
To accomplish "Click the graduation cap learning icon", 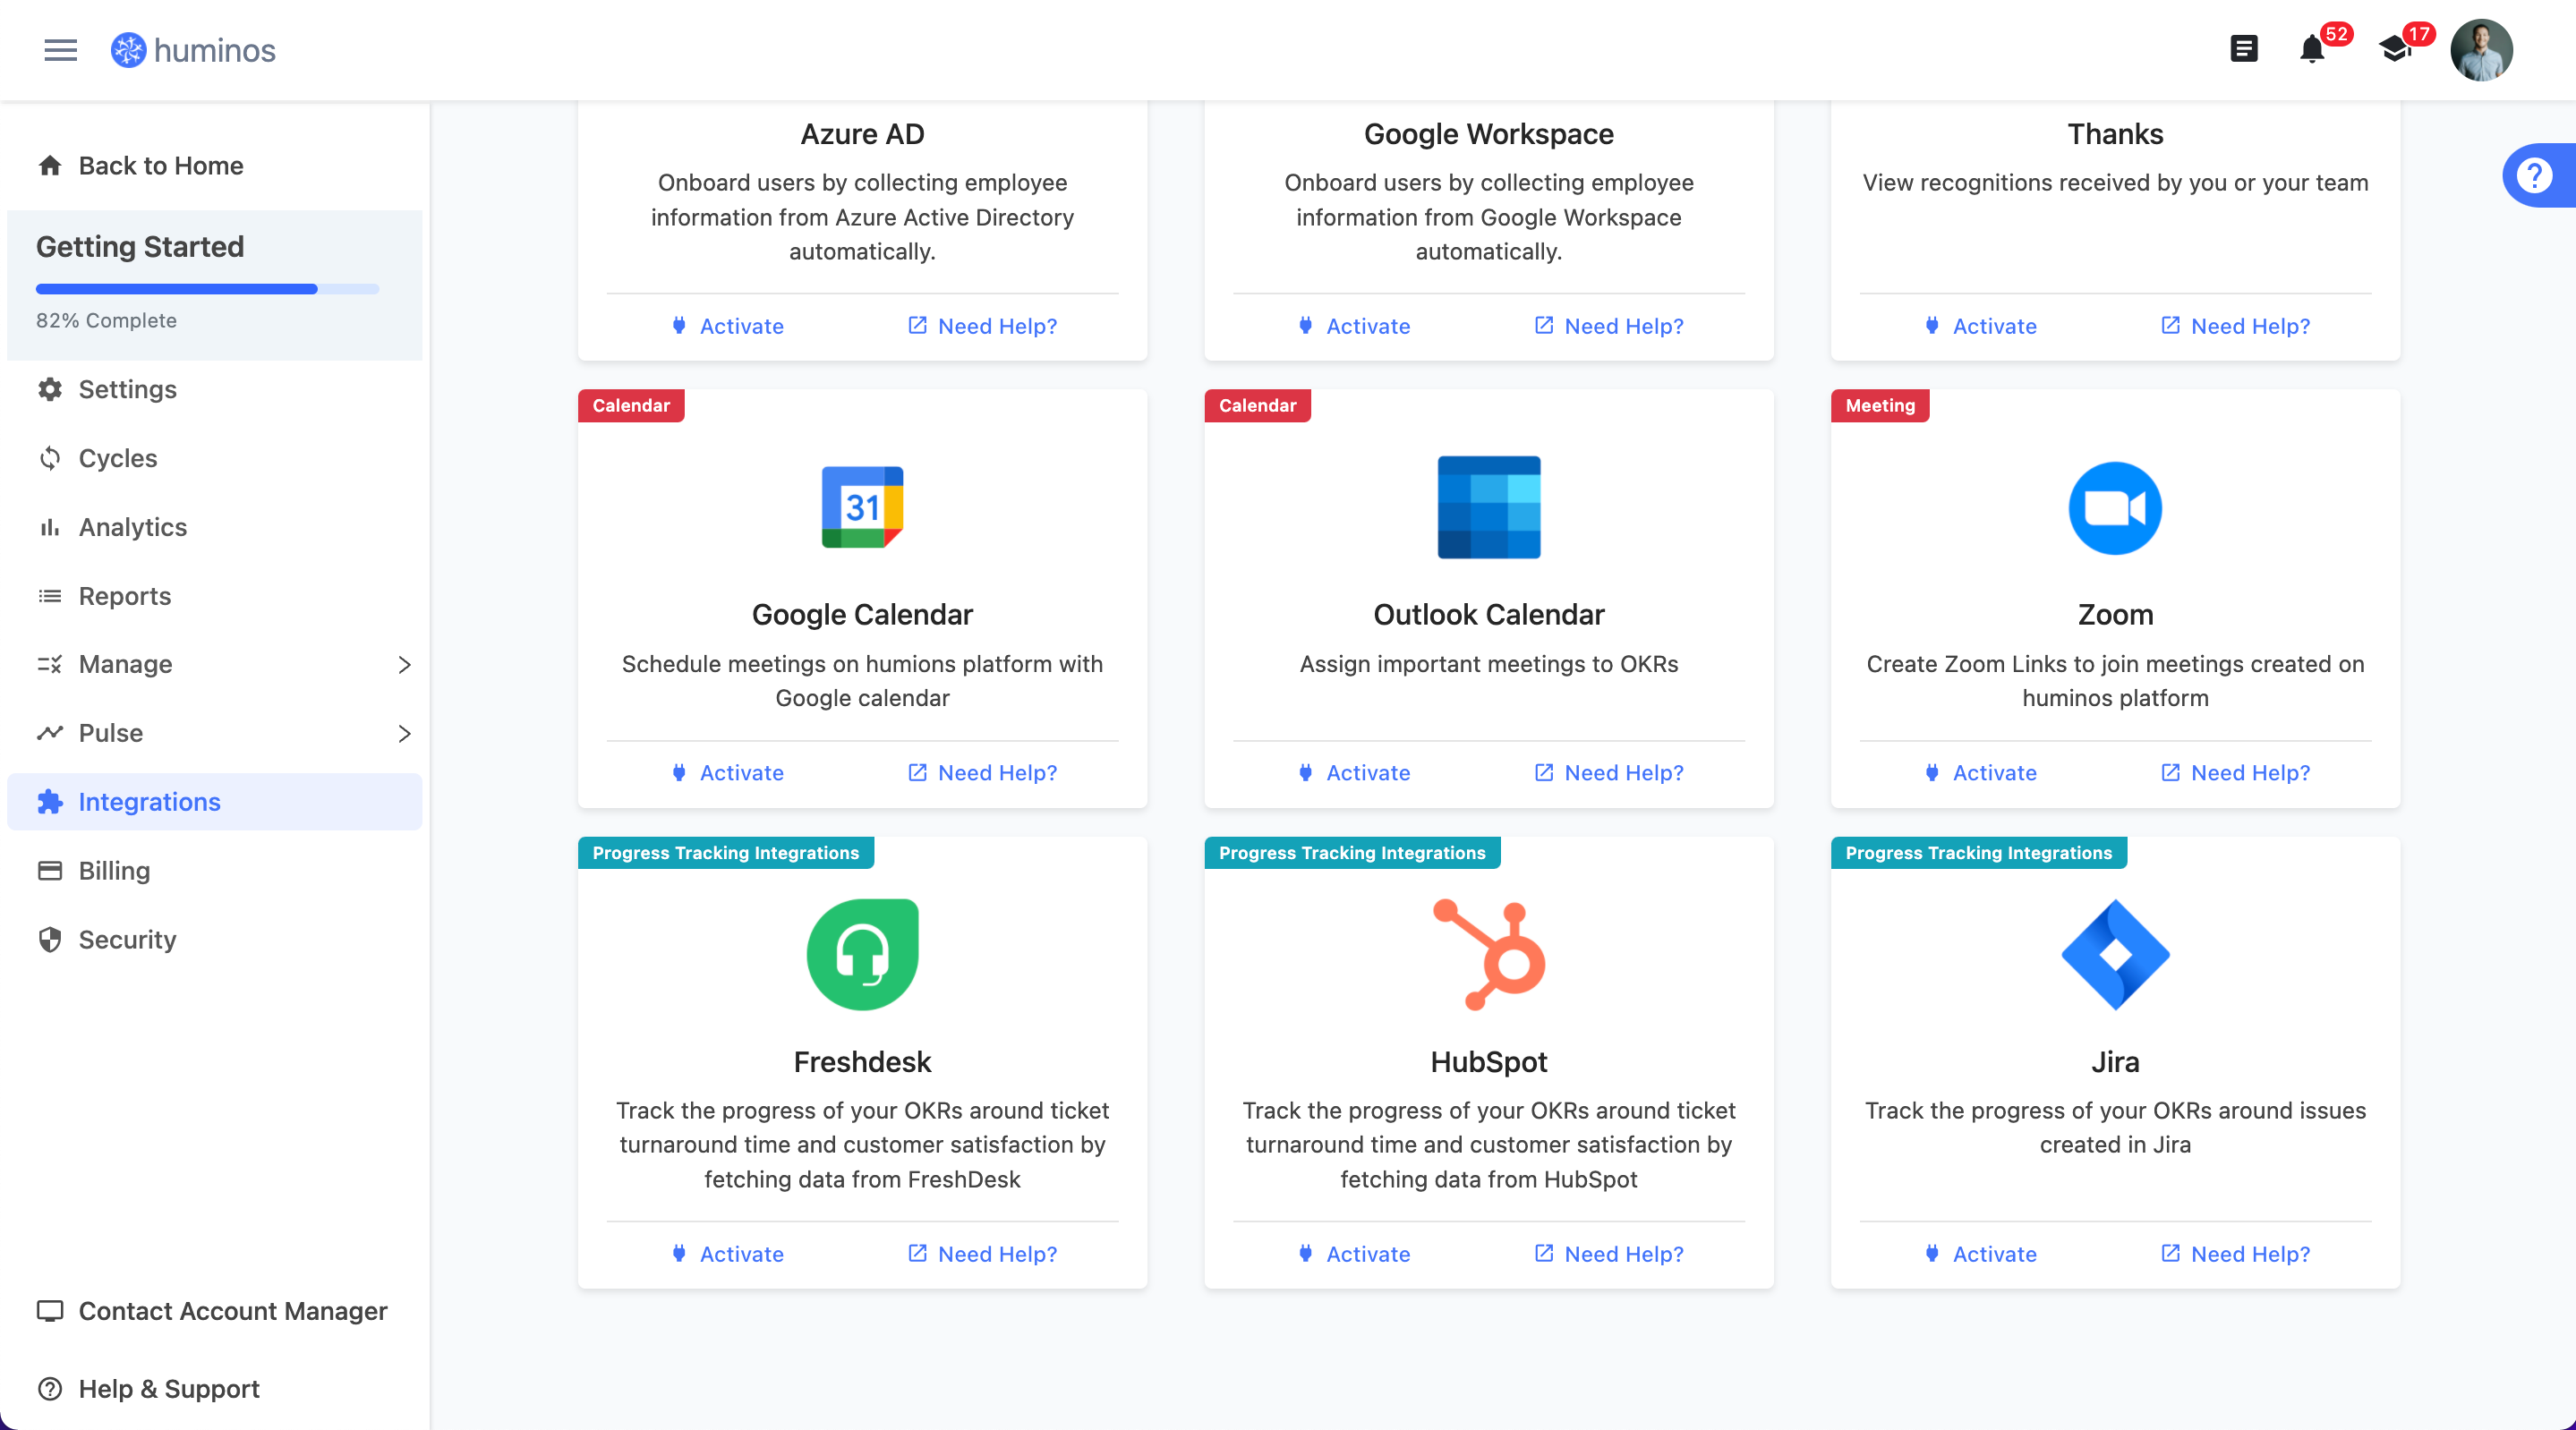I will tap(2394, 49).
